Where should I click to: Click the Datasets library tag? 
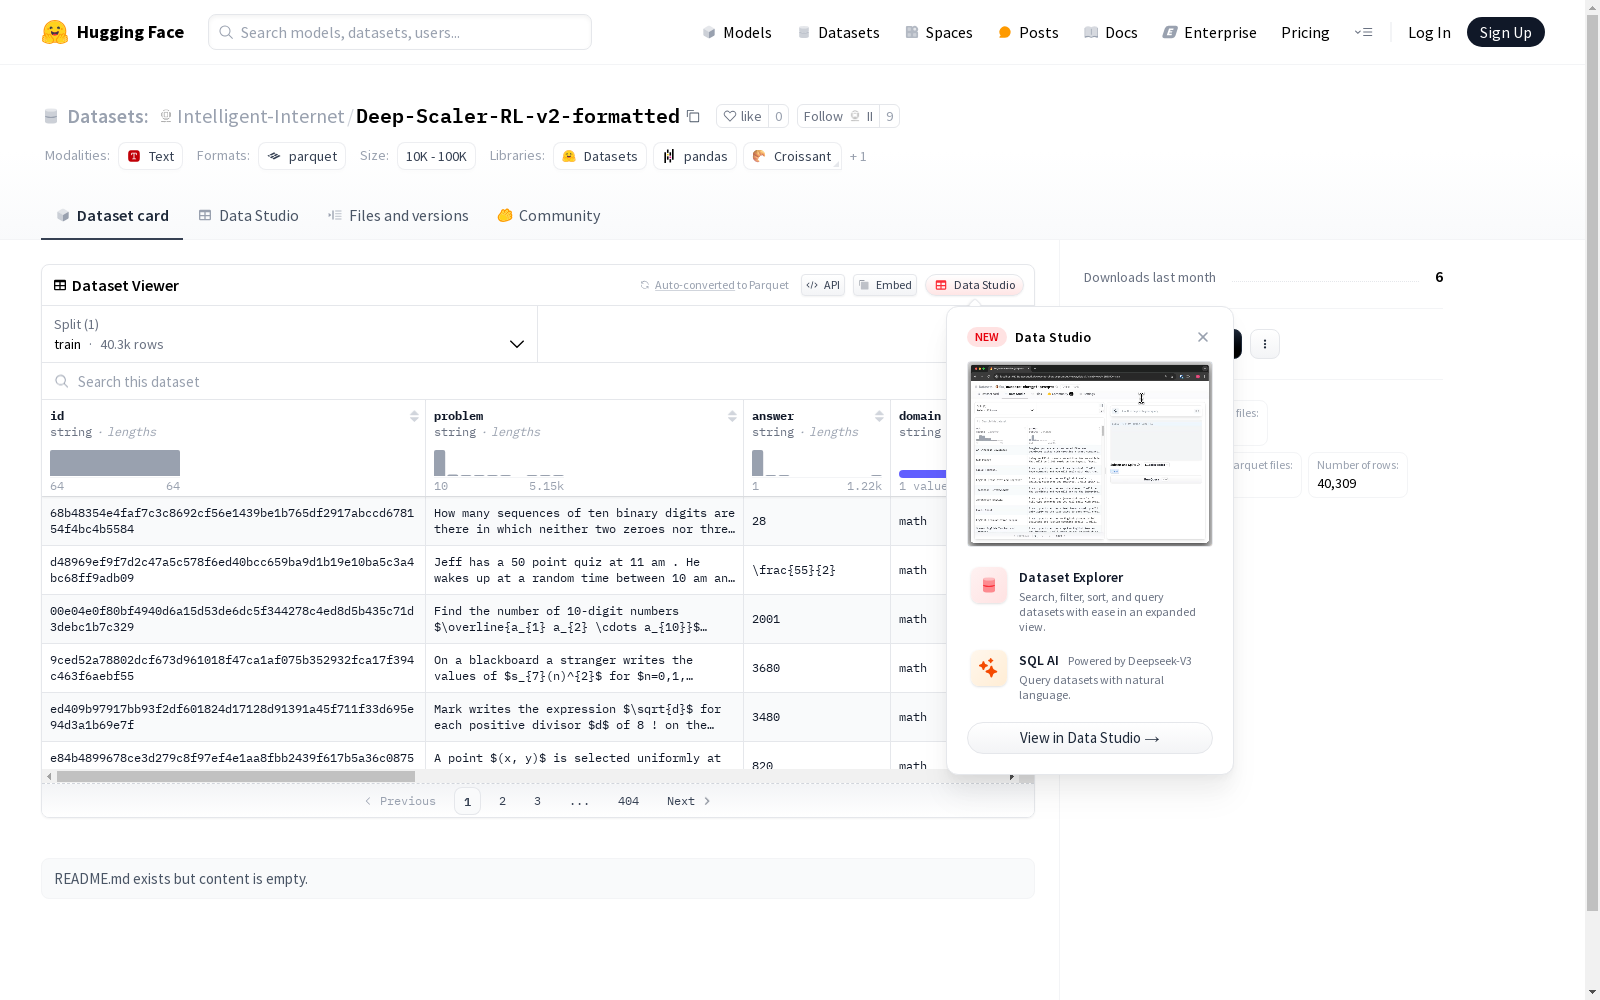600,156
